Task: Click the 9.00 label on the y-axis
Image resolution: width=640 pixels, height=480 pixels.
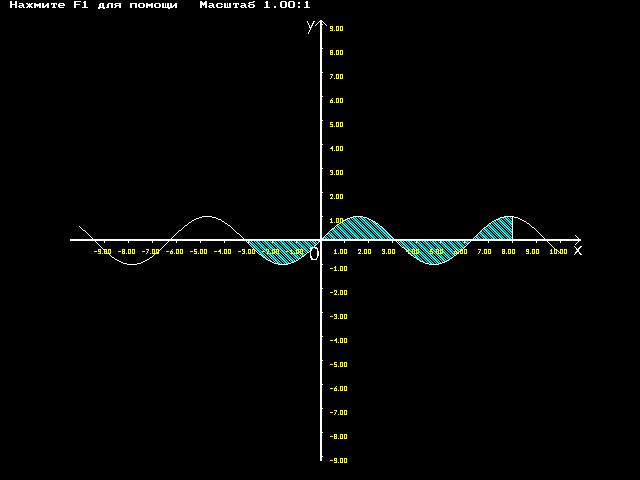Action: pos(336,29)
